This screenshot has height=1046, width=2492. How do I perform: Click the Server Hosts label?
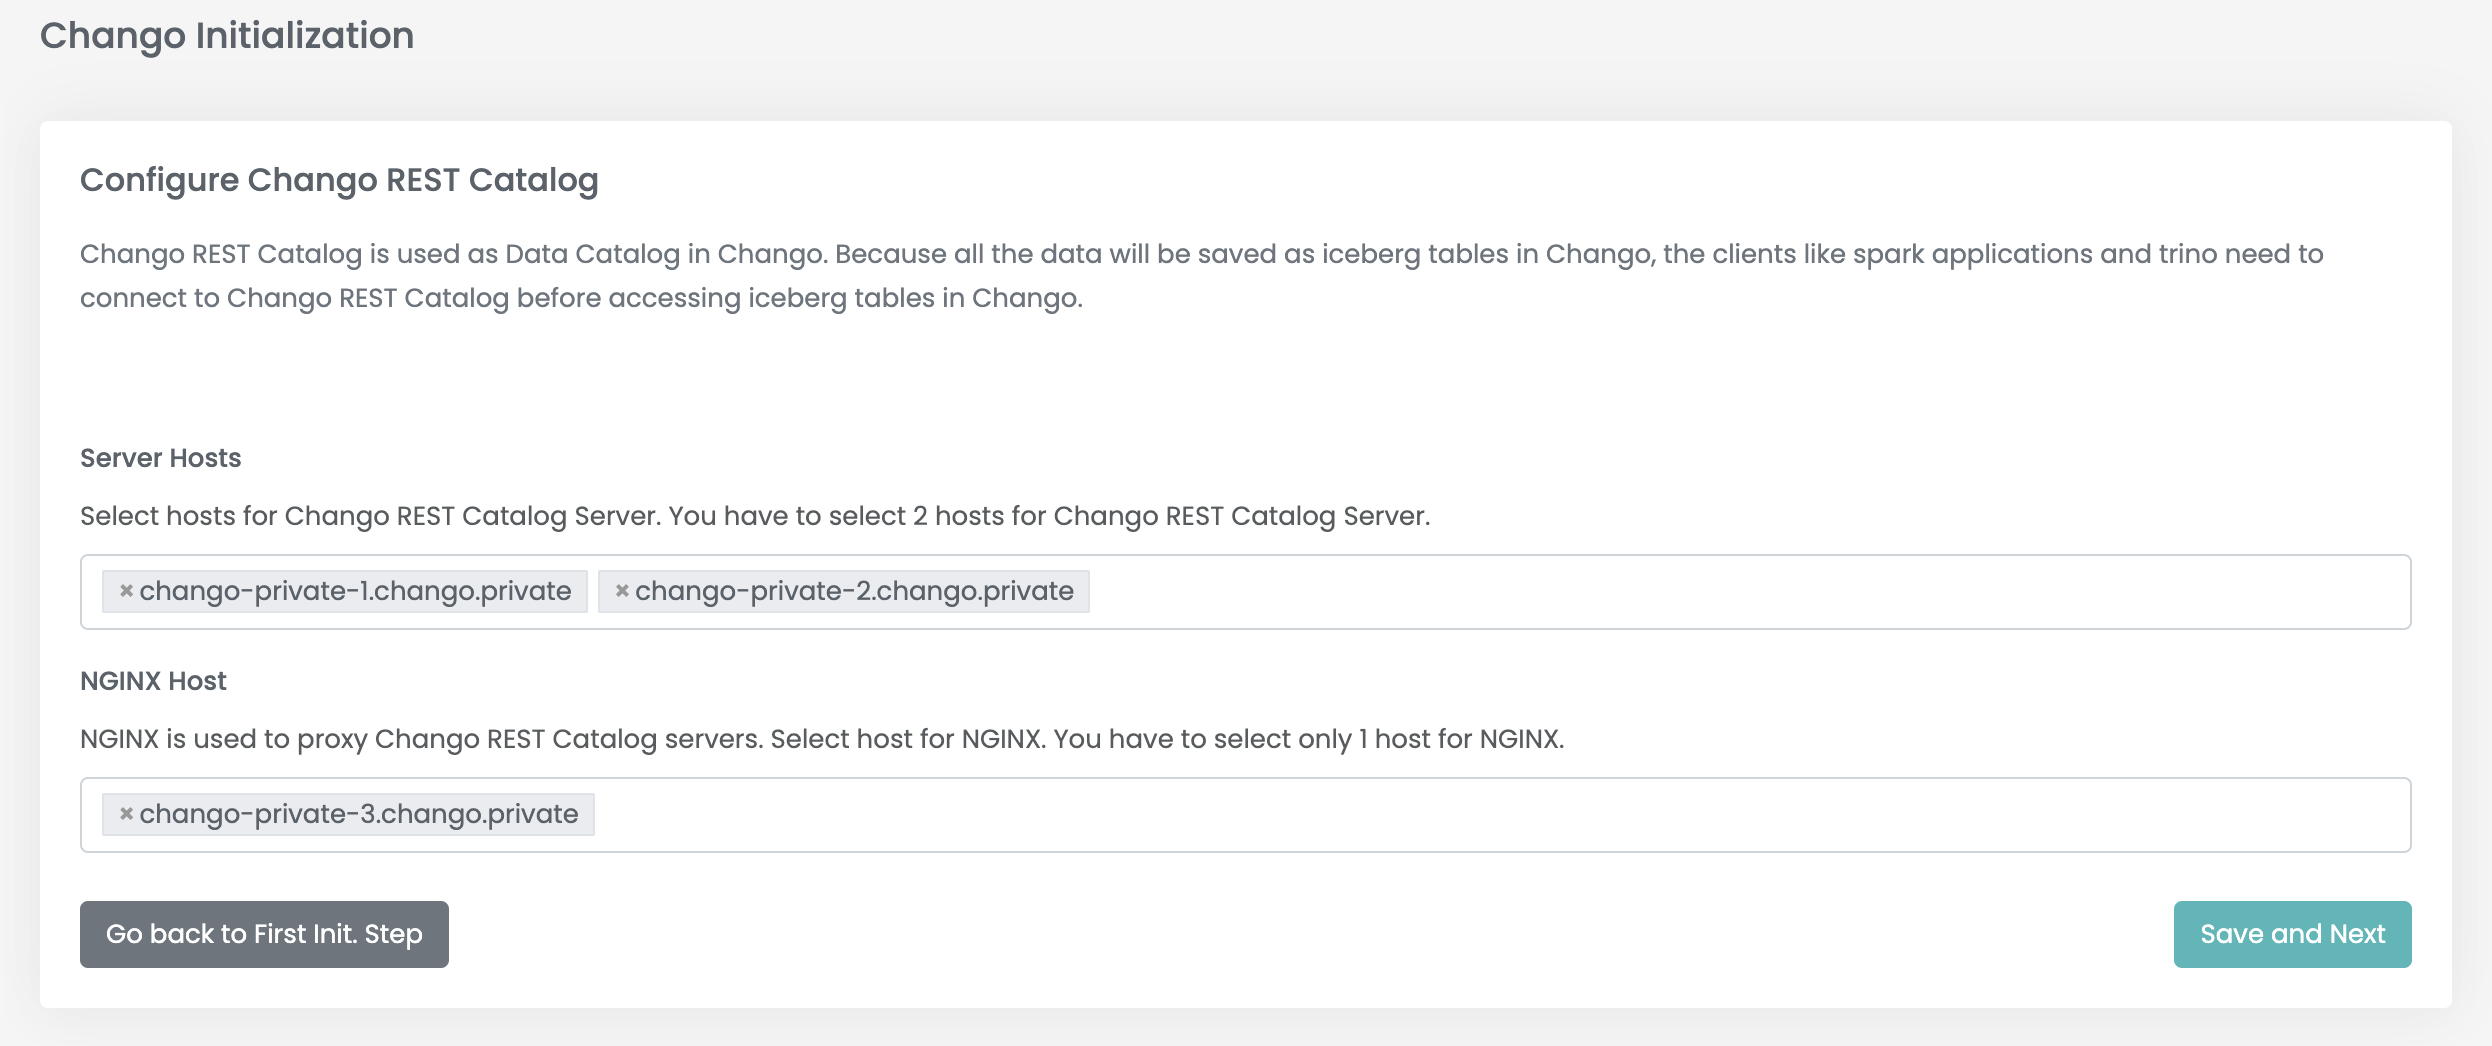(161, 458)
